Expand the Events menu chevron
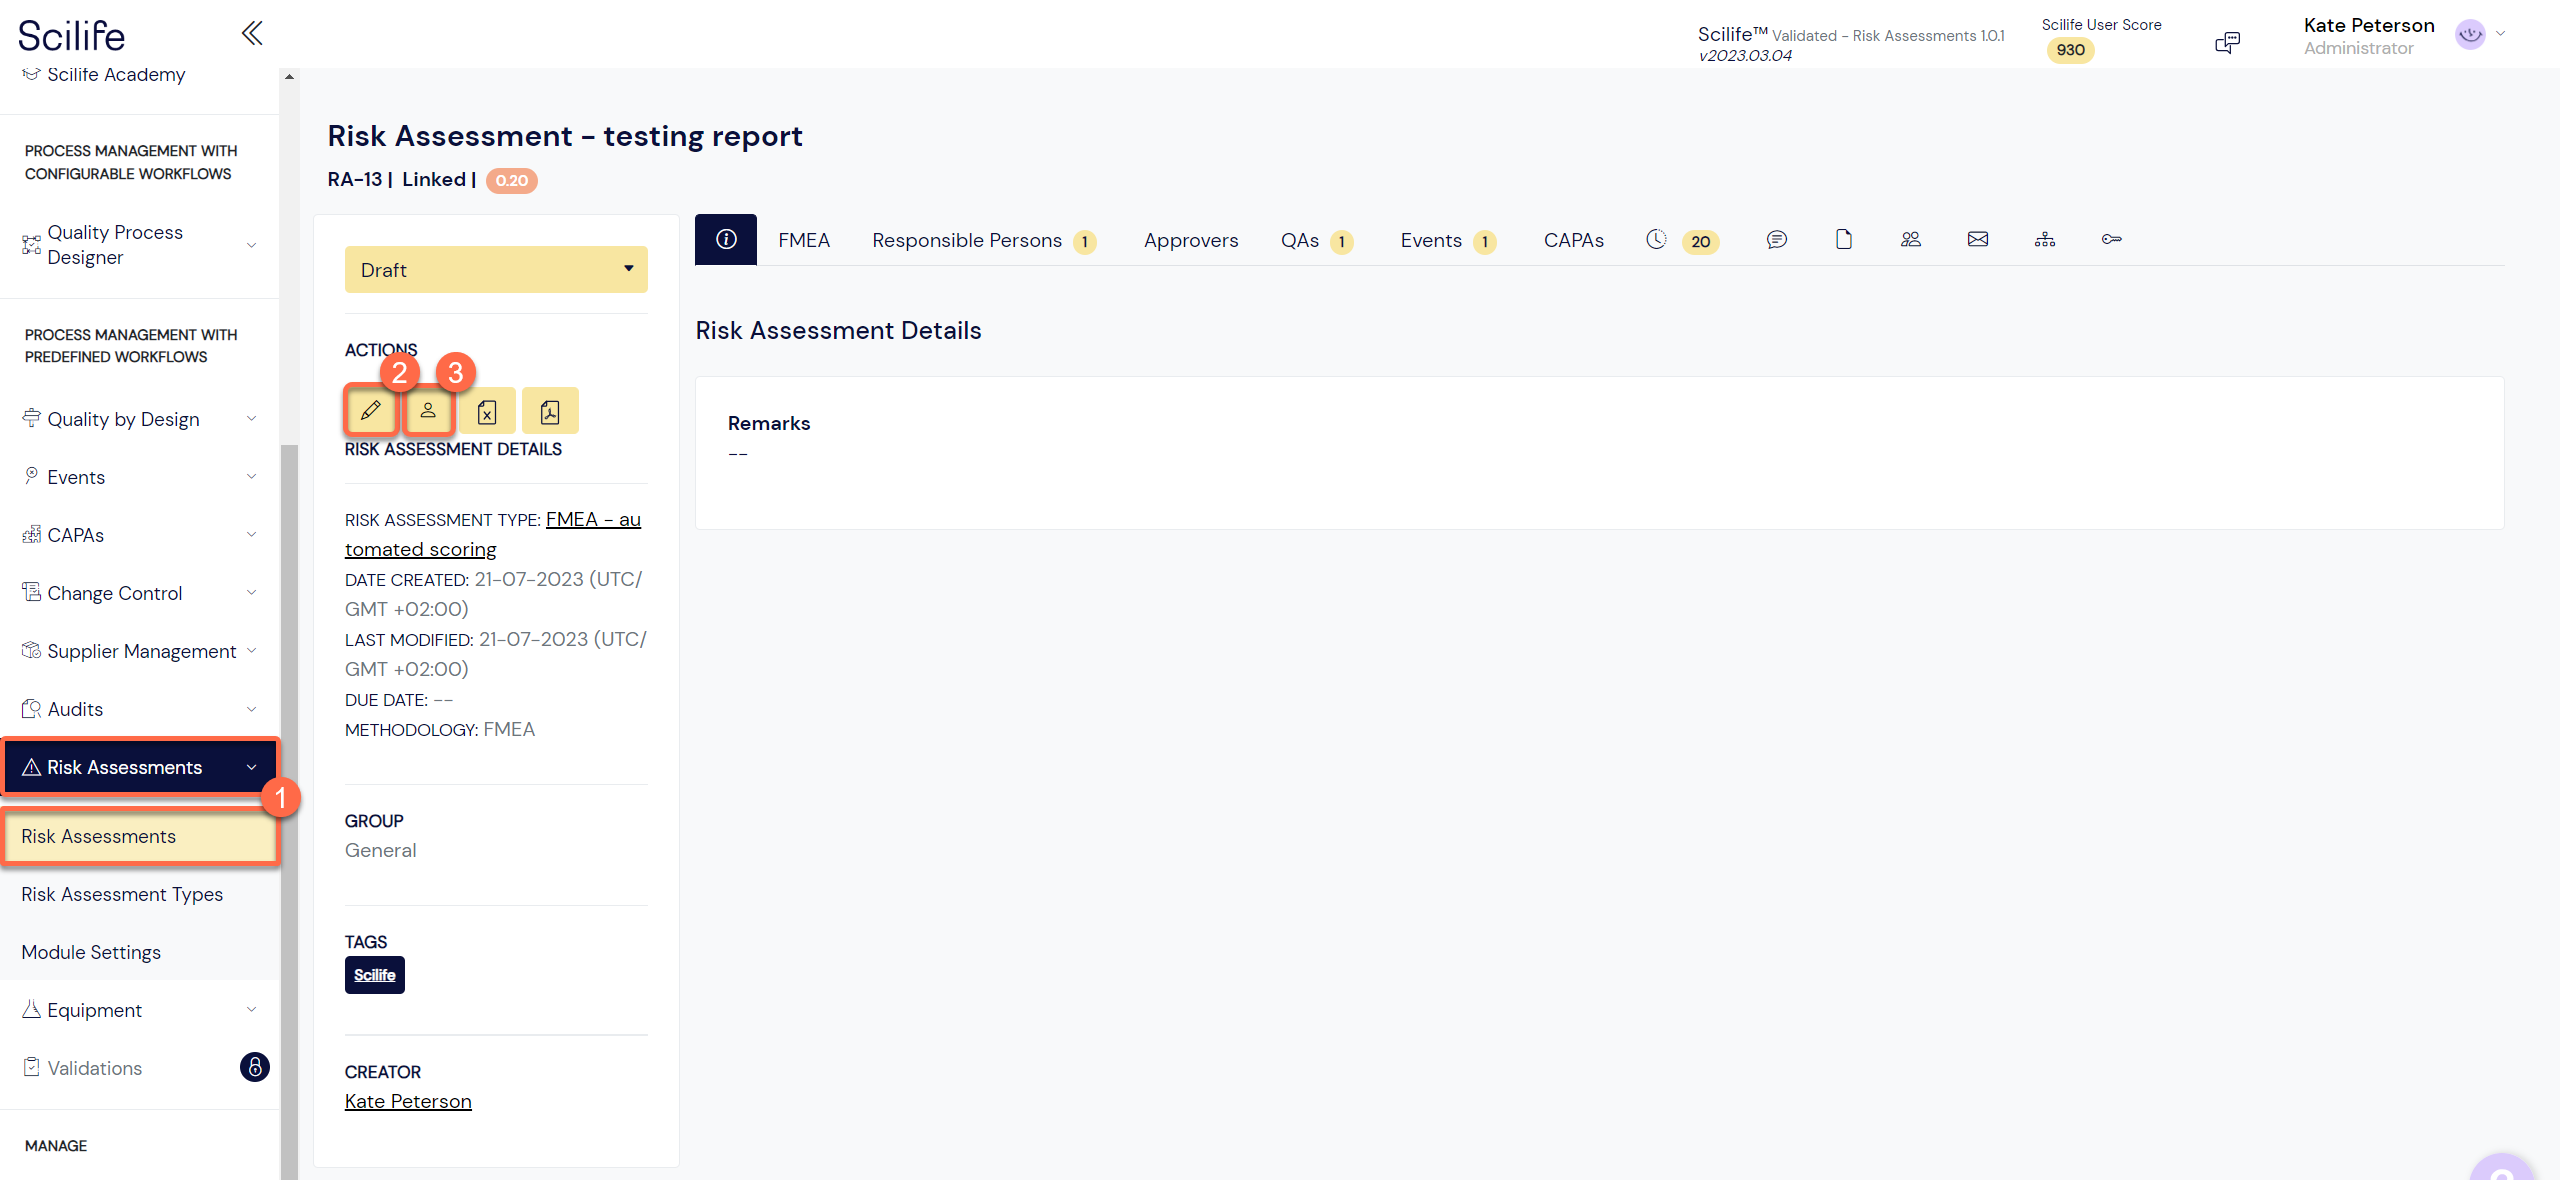Screen dimensions: 2560x1180 [252, 477]
